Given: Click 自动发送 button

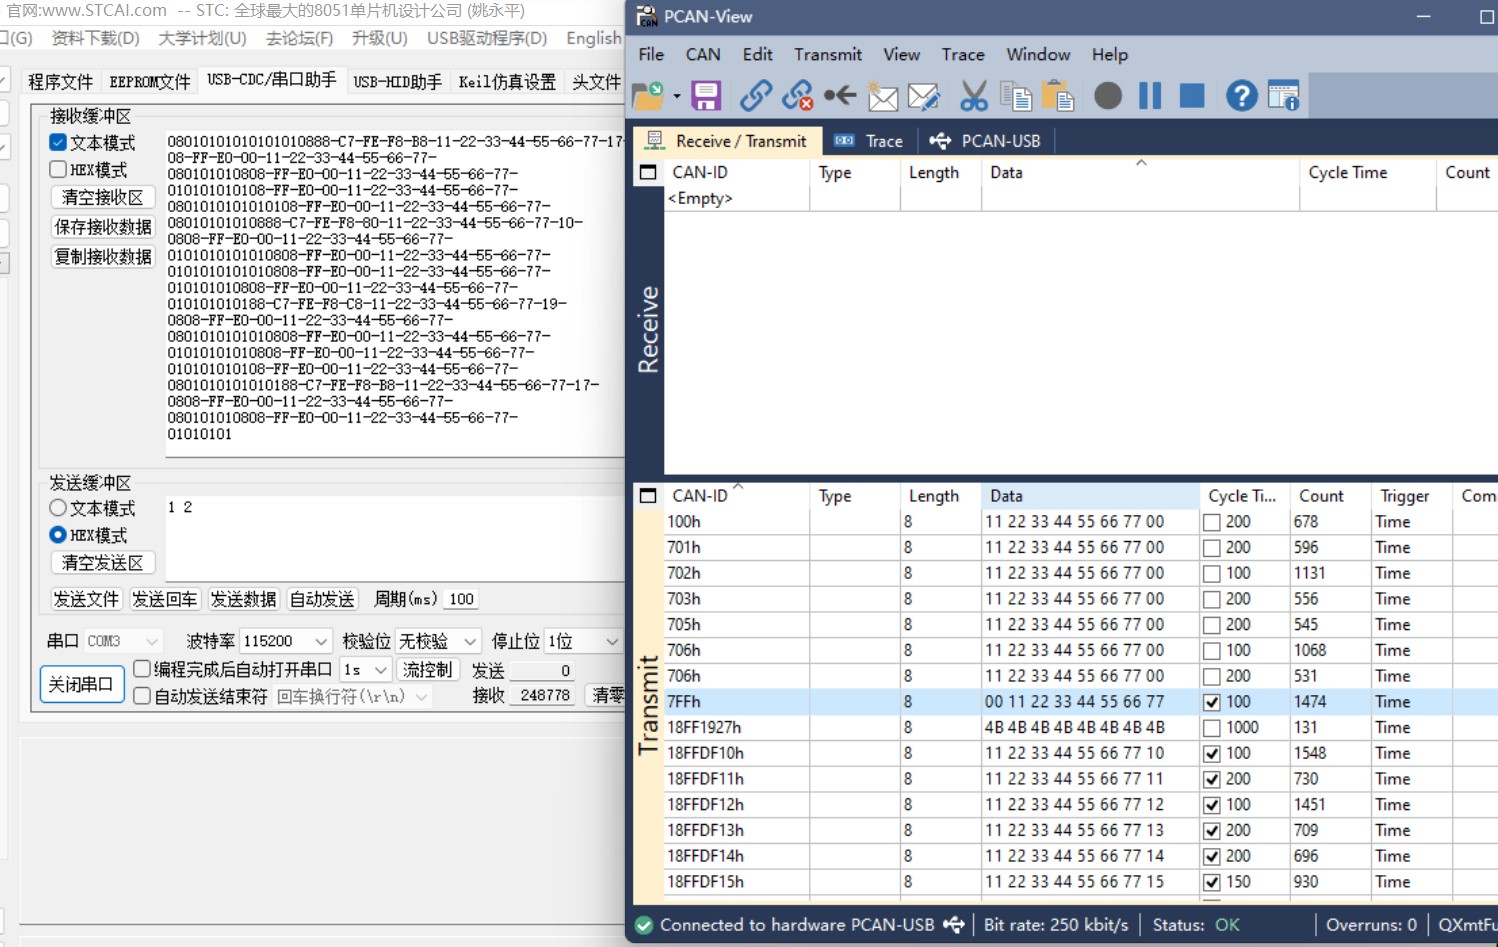Looking at the screenshot, I should 322,599.
